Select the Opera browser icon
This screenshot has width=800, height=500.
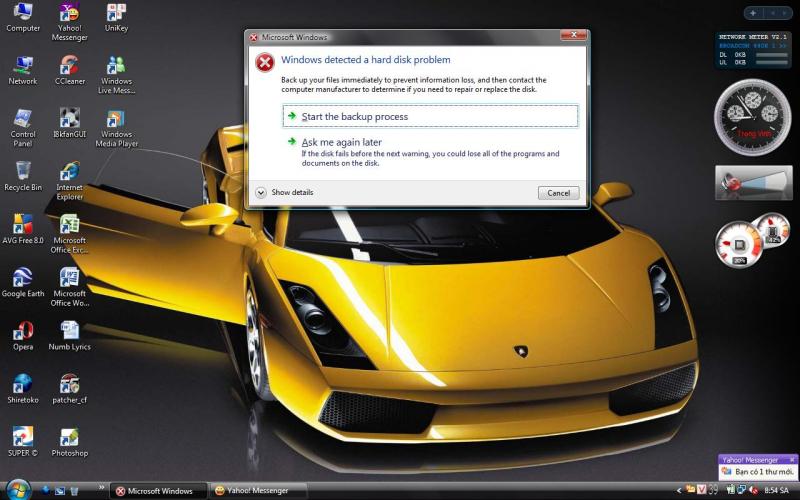coord(22,331)
